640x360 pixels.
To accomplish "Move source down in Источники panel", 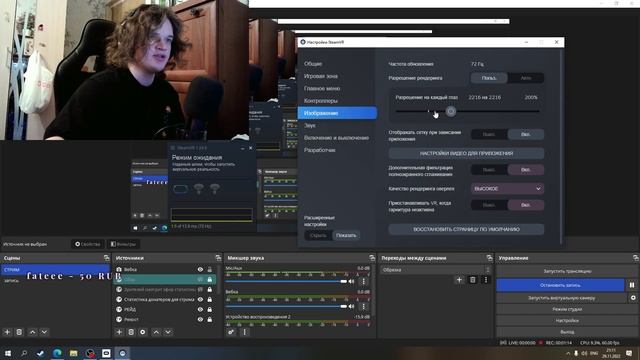I will (x=168, y=332).
